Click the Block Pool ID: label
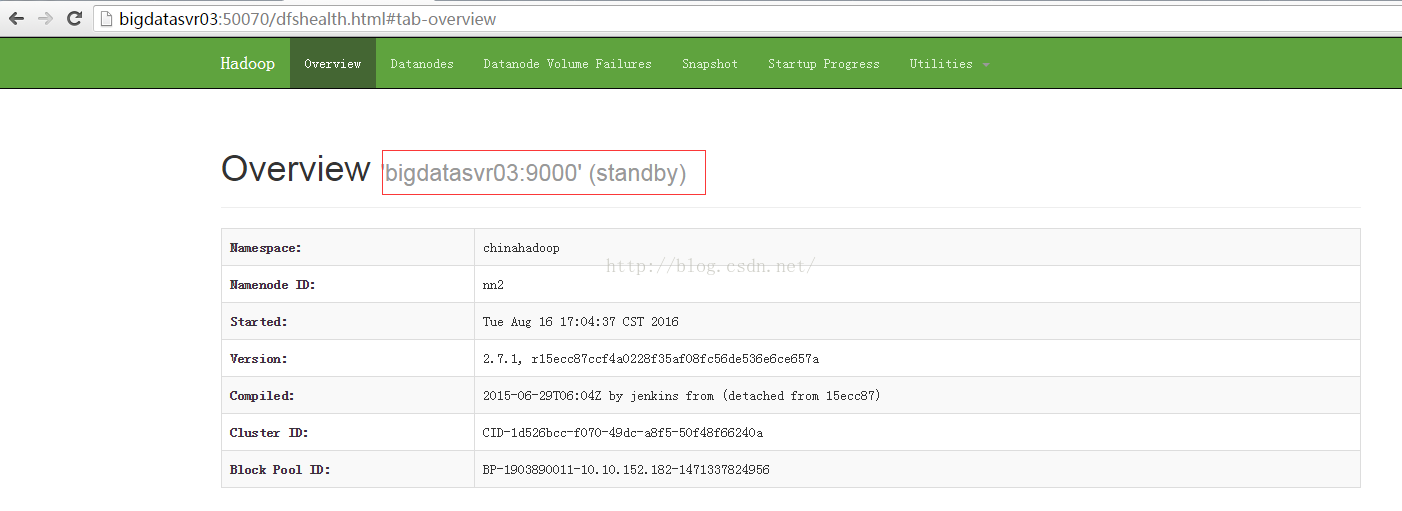The width and height of the screenshot is (1402, 511). 280,469
